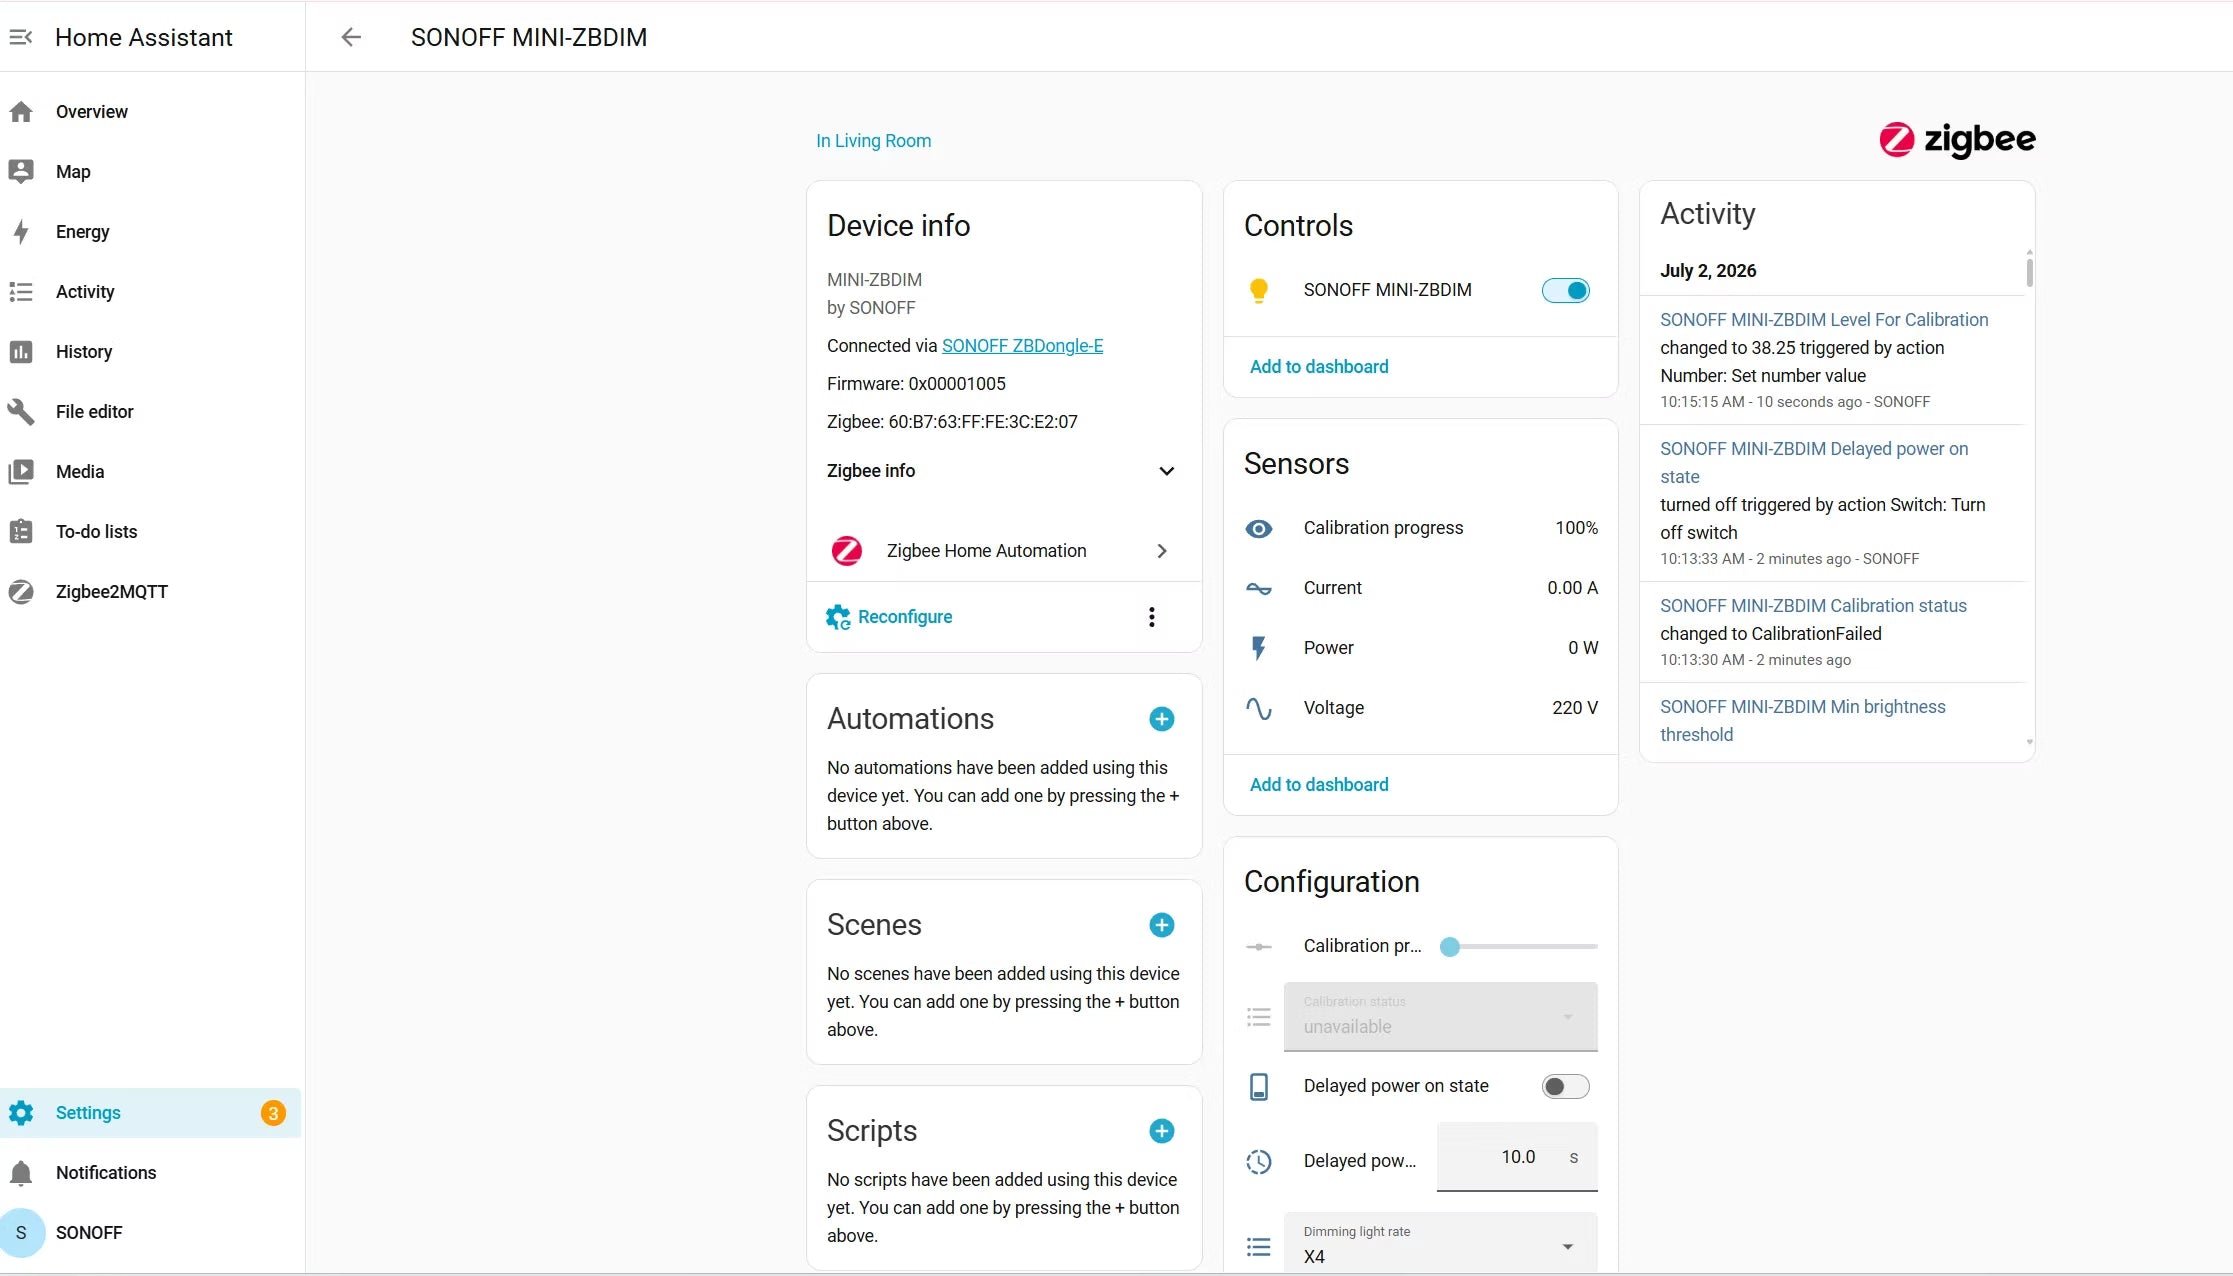This screenshot has height=1276, width=2233.
Task: Click the Calibration progress eye icon
Action: (x=1259, y=528)
